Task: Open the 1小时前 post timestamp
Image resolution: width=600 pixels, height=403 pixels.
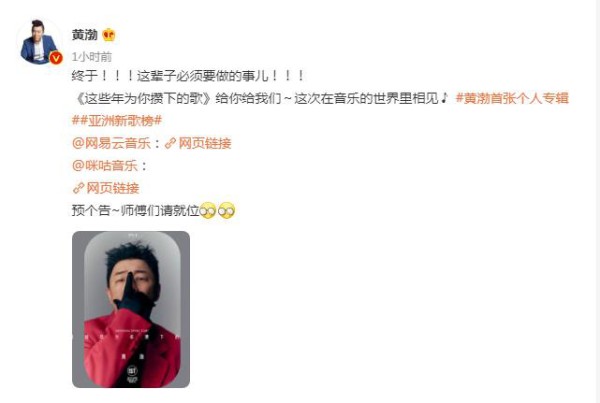Action: tap(91, 57)
